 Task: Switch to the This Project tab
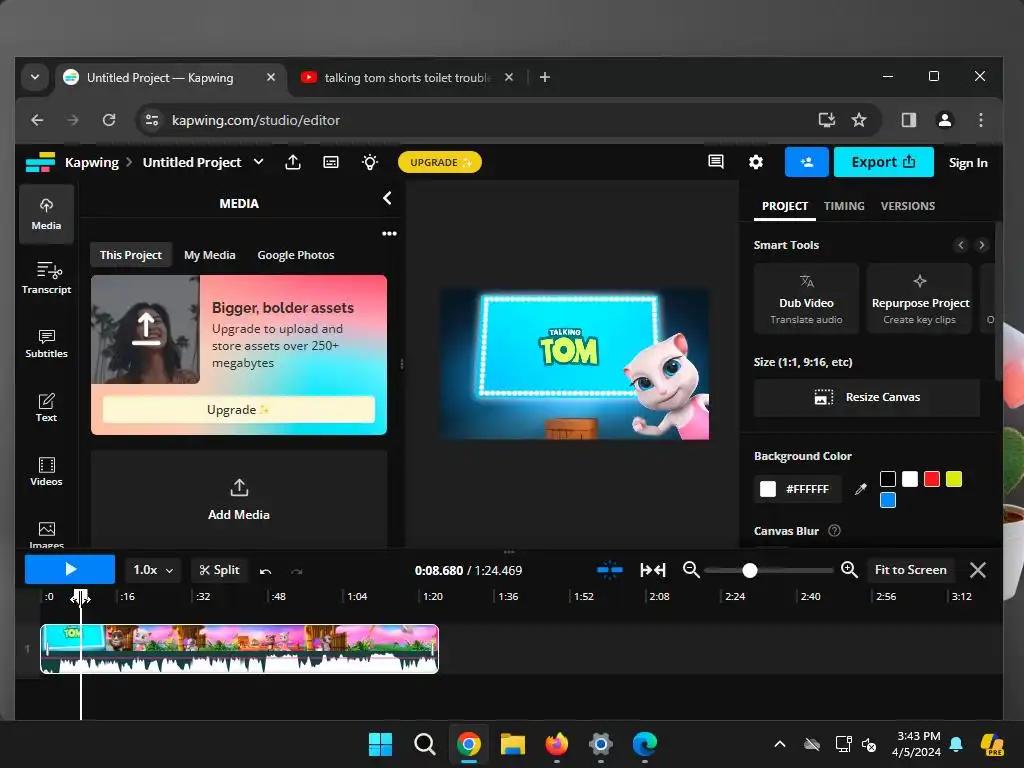click(131, 255)
